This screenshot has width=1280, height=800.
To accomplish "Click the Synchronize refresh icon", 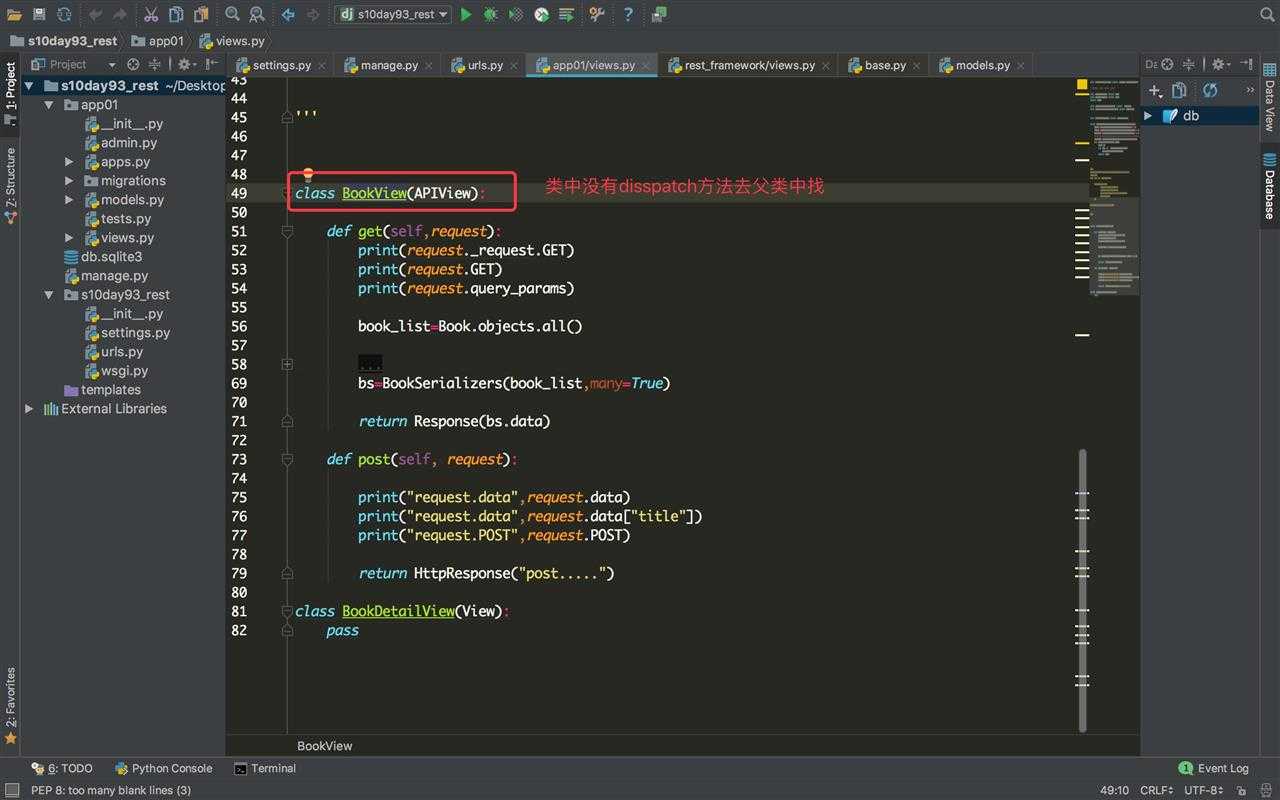I will pos(64,14).
